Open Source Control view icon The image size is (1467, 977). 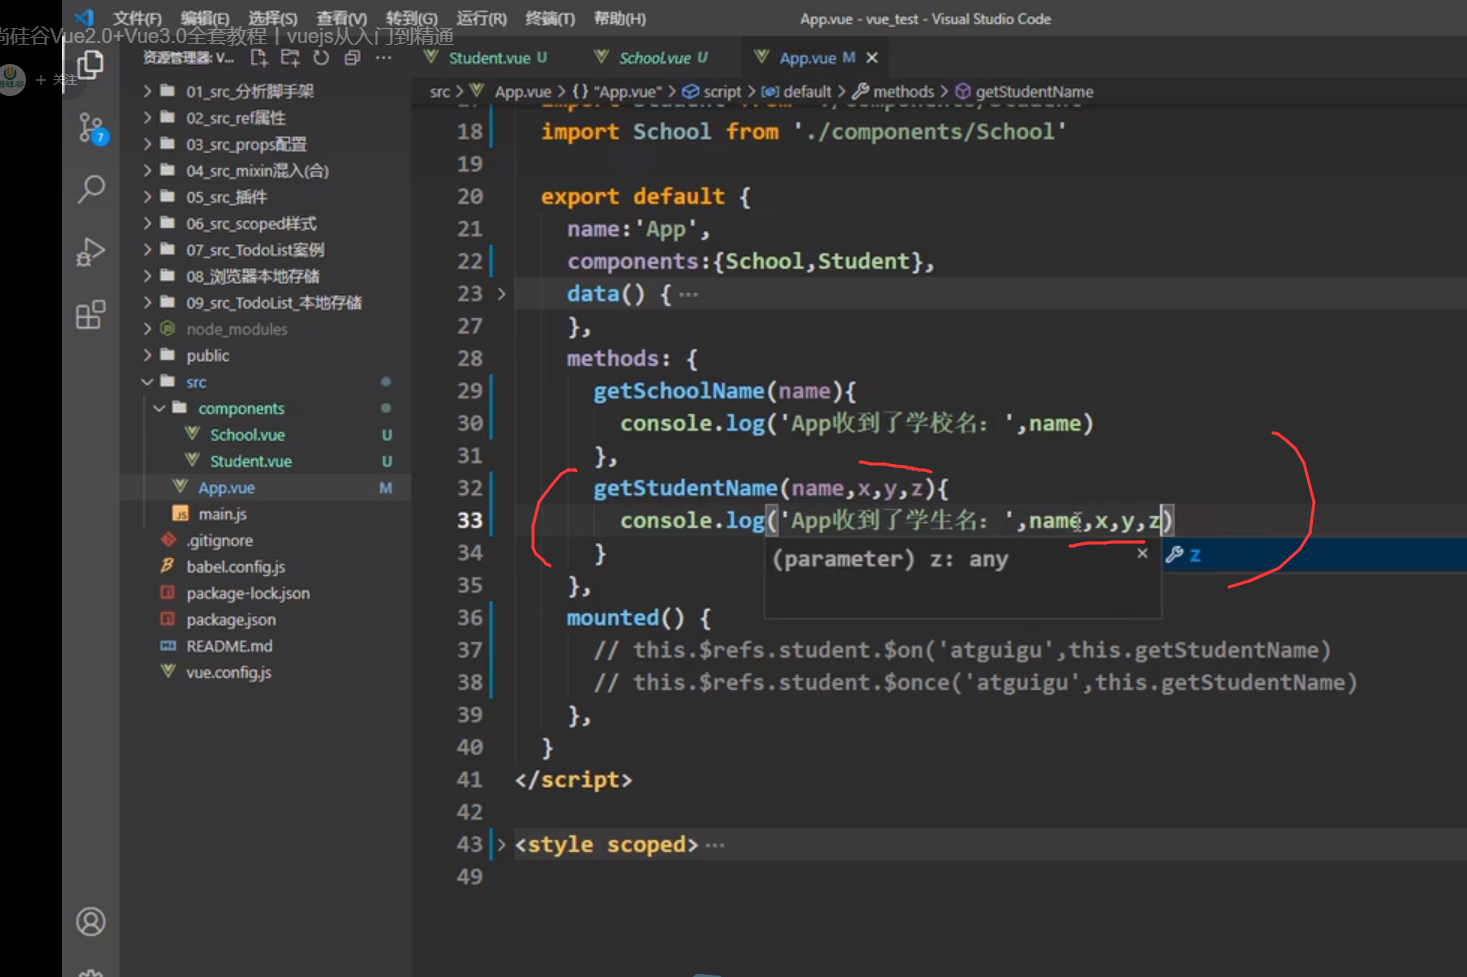click(91, 128)
